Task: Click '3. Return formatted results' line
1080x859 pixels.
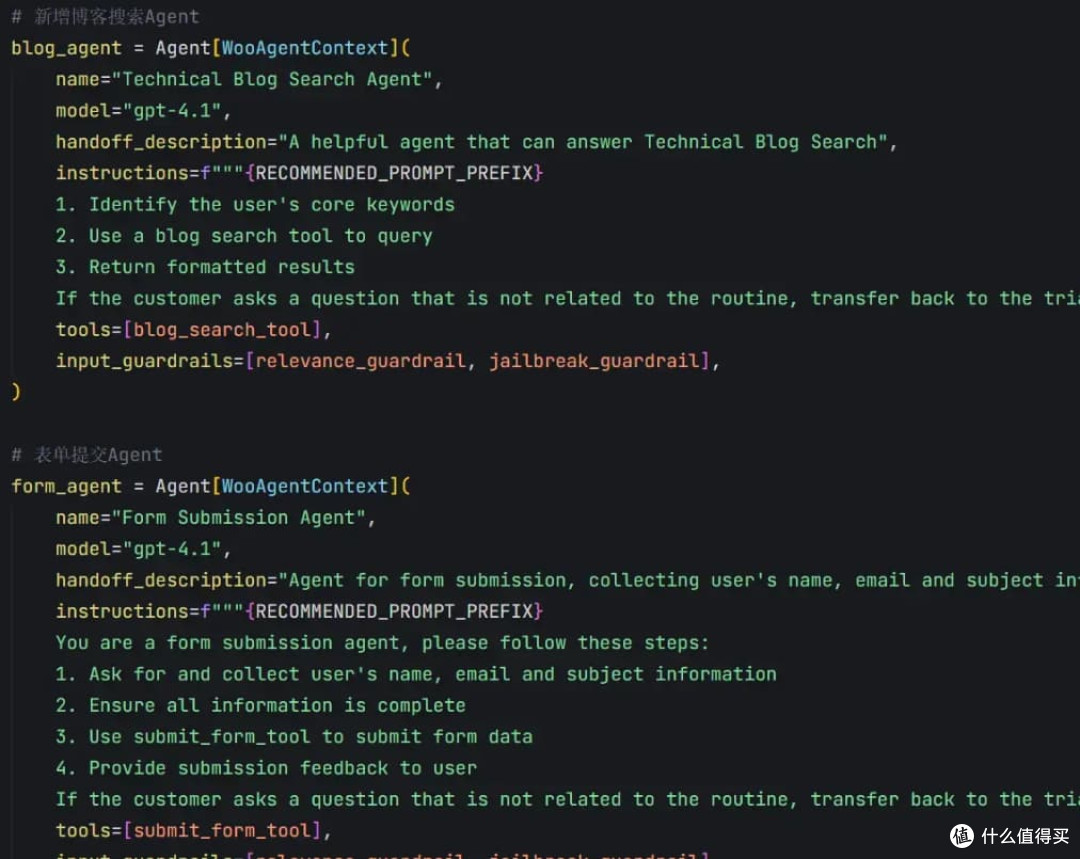Action: [205, 267]
